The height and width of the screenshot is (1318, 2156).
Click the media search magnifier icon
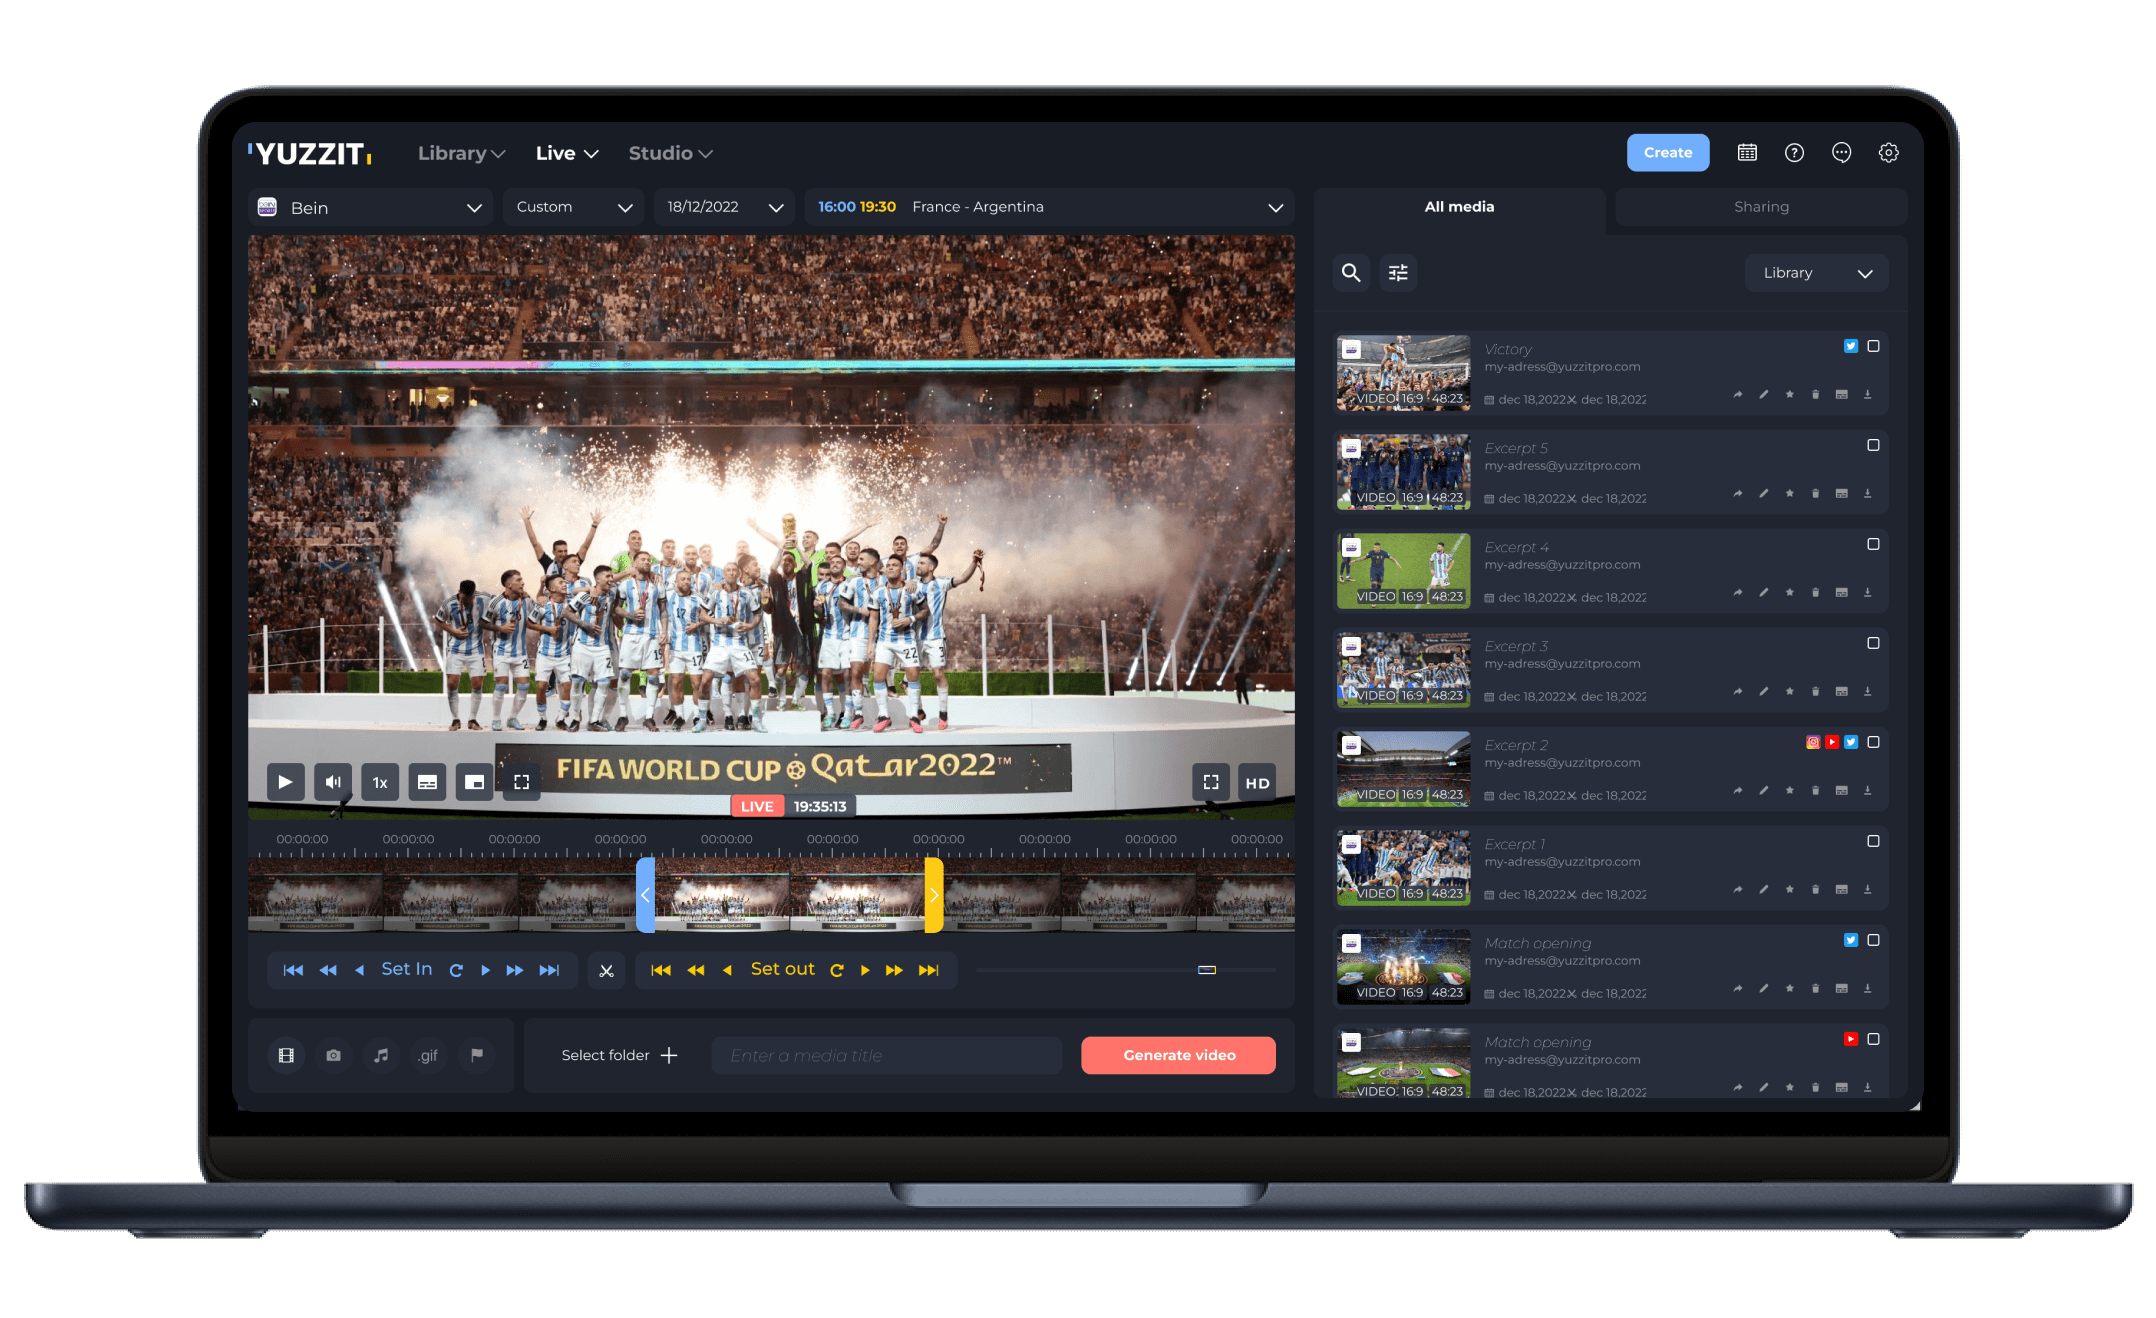(1350, 273)
